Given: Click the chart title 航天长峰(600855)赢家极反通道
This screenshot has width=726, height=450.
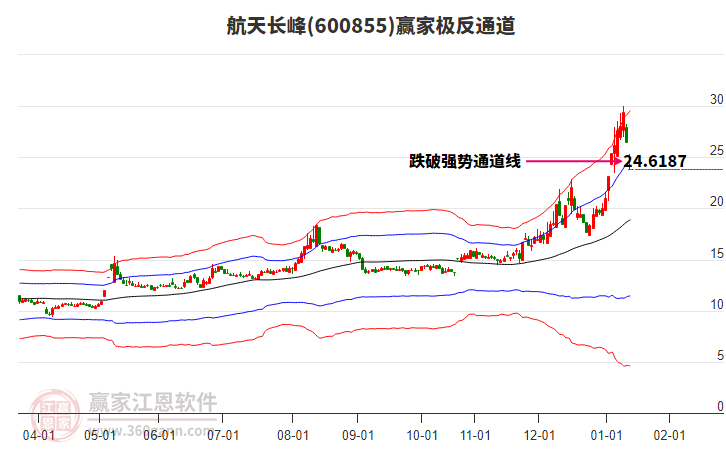Looking at the screenshot, I should click(370, 26).
